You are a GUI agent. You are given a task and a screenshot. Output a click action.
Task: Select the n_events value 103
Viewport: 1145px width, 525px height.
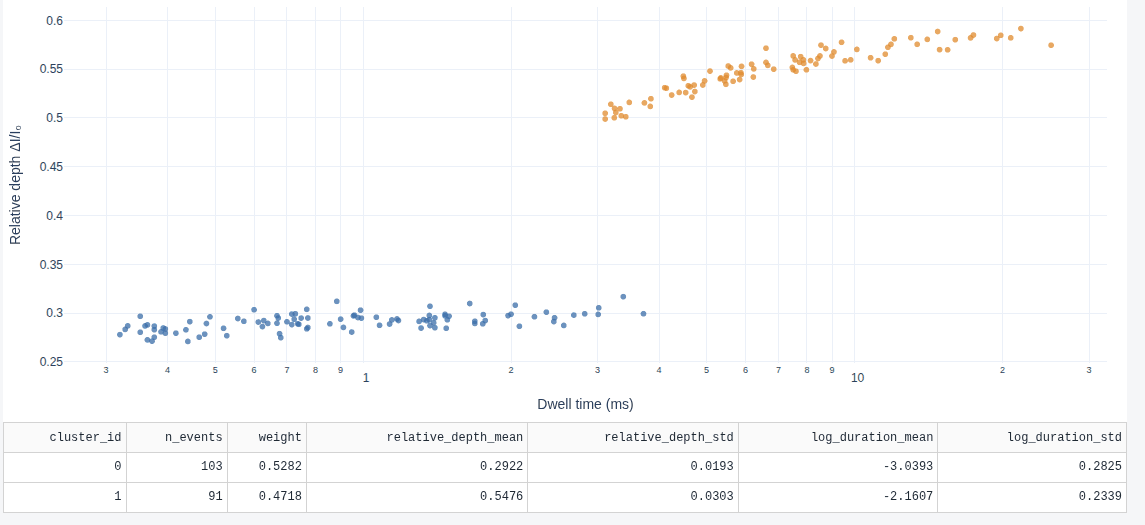coord(177,467)
